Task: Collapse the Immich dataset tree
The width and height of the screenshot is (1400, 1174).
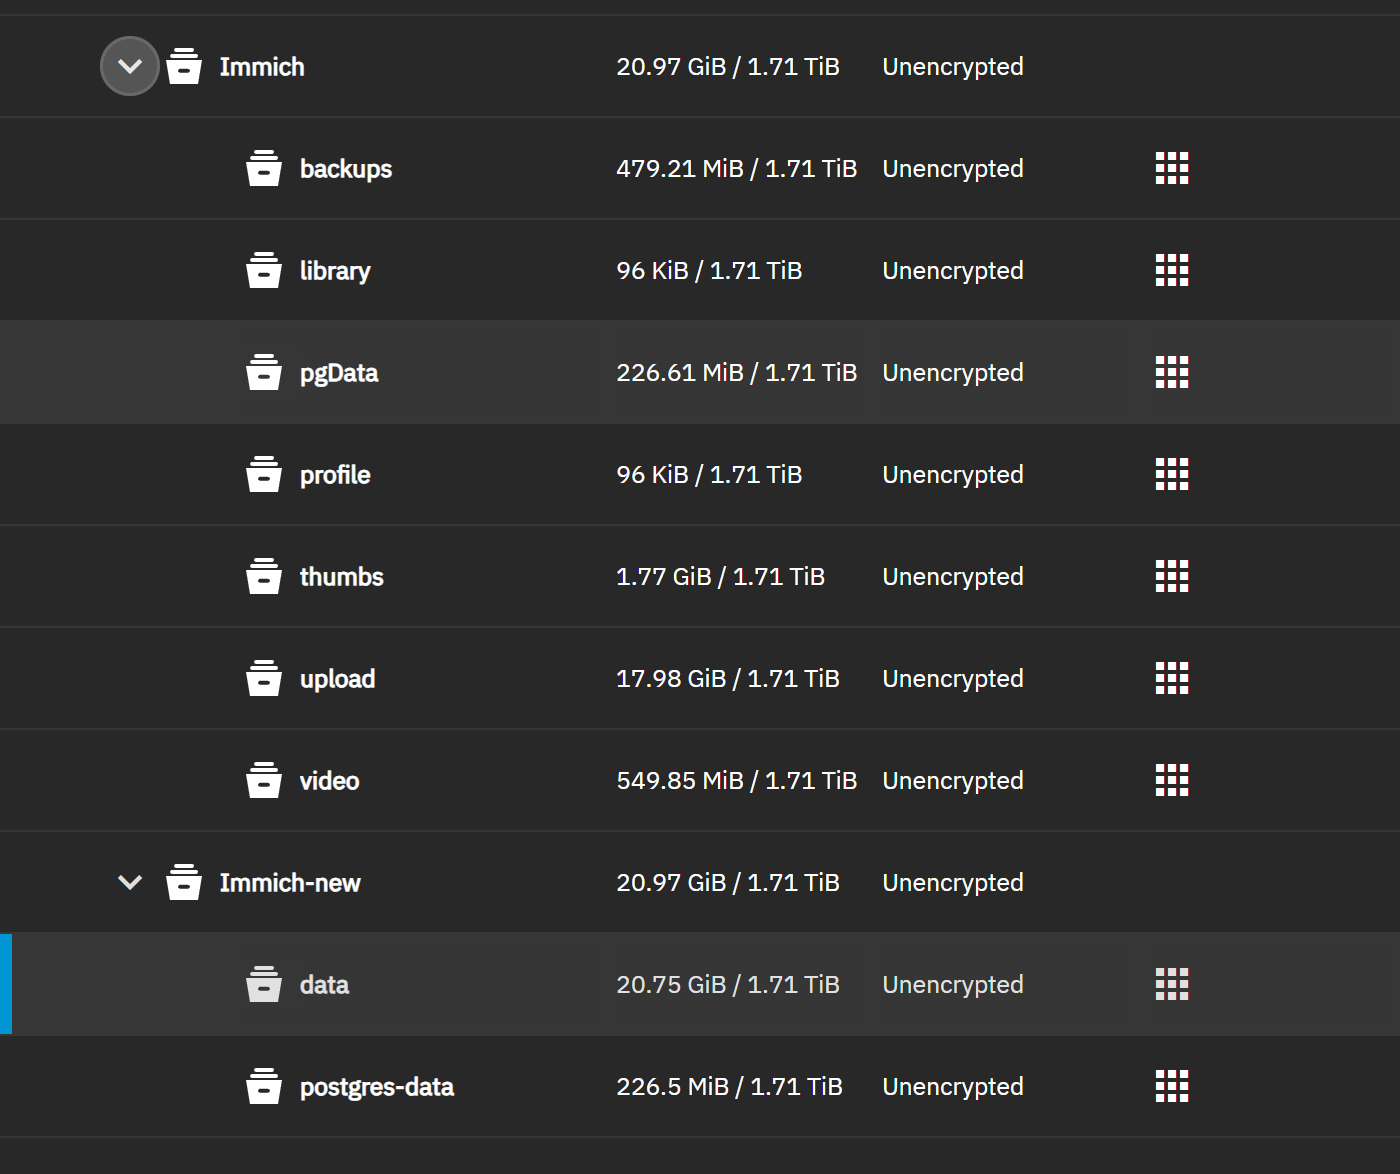Action: pos(130,67)
